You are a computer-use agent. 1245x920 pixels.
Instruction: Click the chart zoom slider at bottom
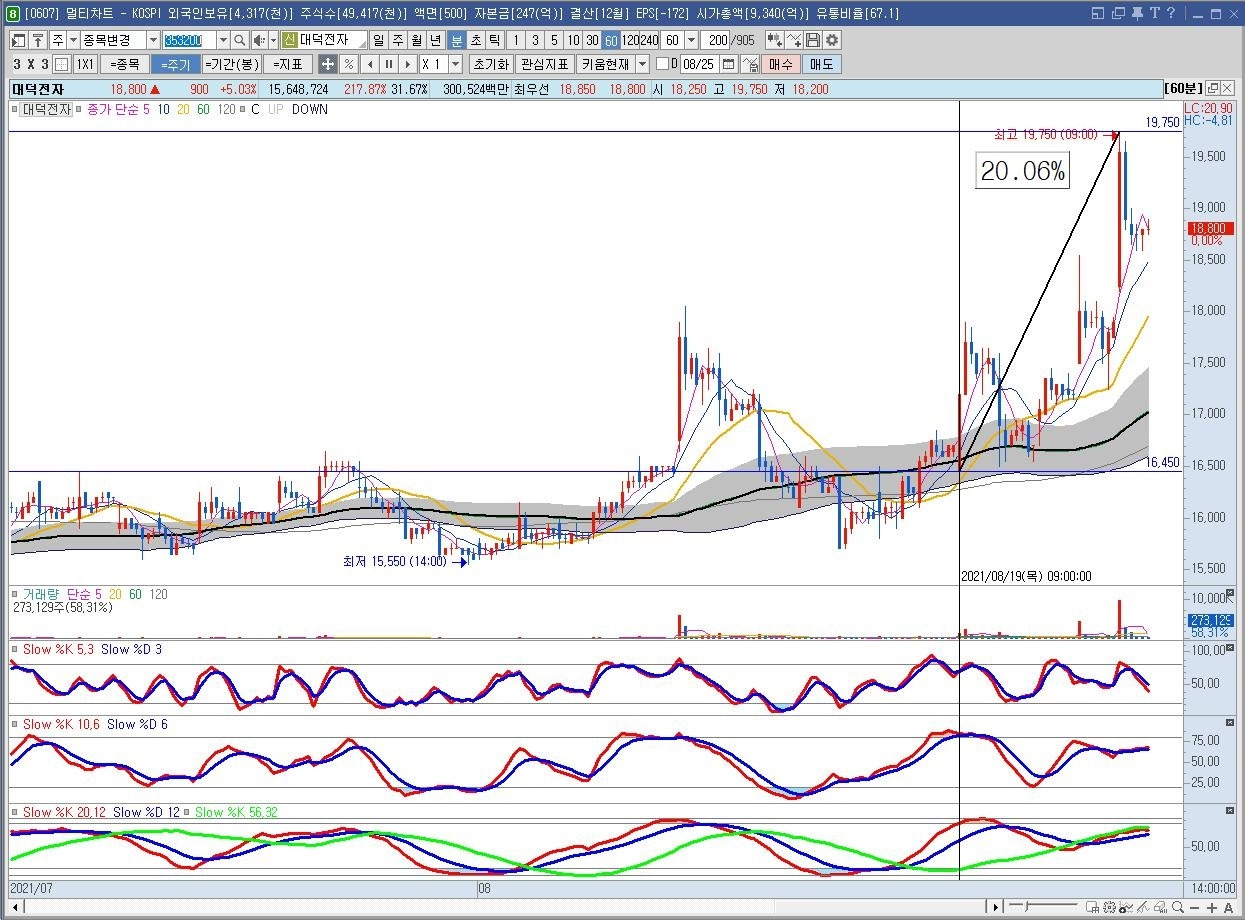tap(1043, 907)
